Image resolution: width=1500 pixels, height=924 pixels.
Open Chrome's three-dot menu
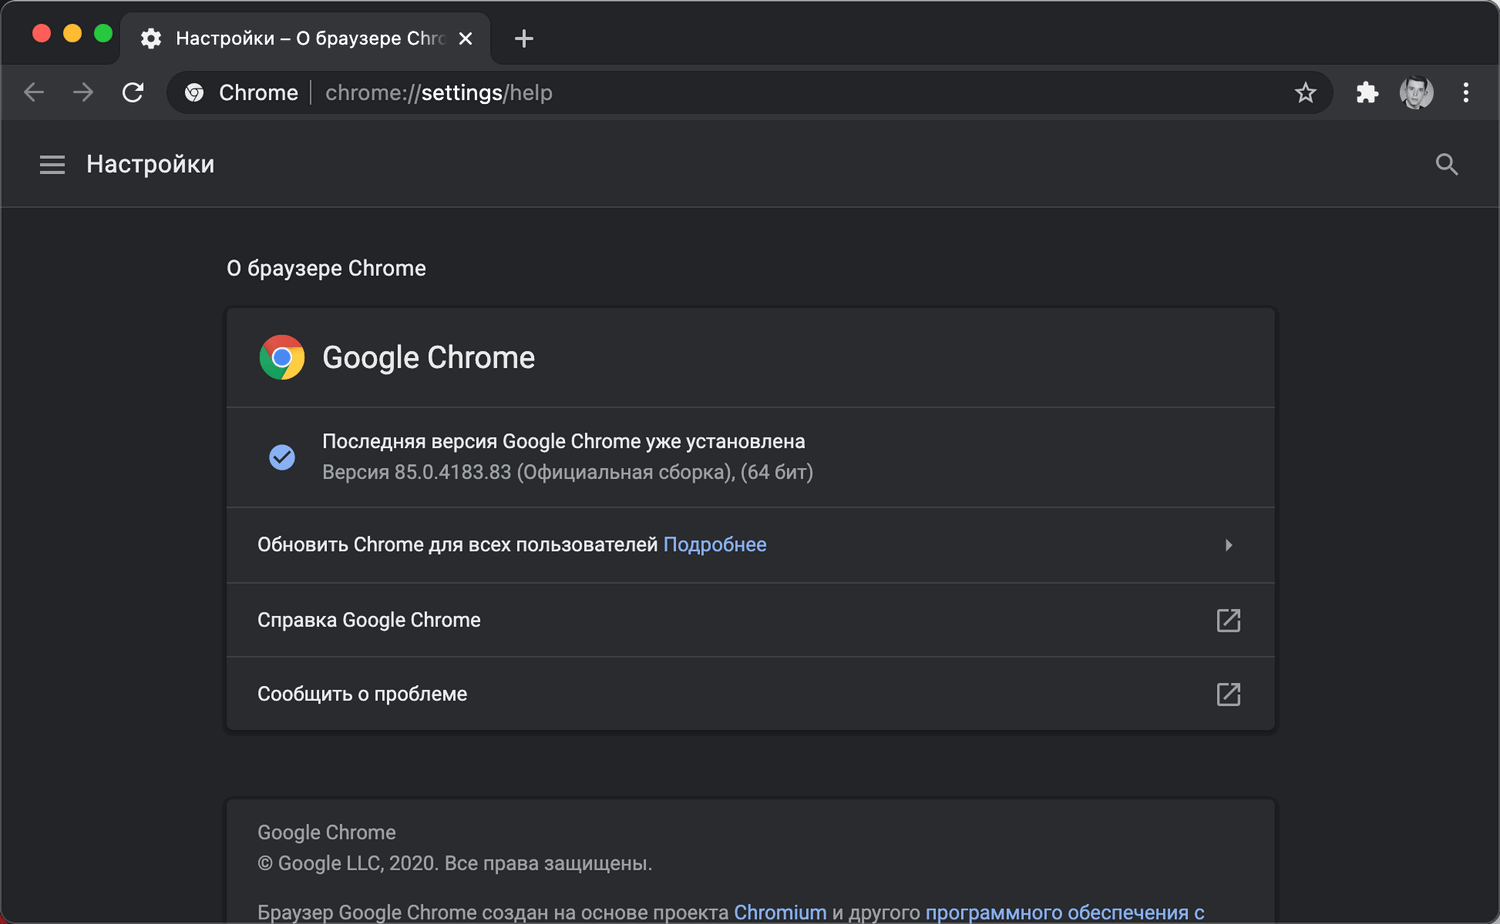coord(1466,92)
